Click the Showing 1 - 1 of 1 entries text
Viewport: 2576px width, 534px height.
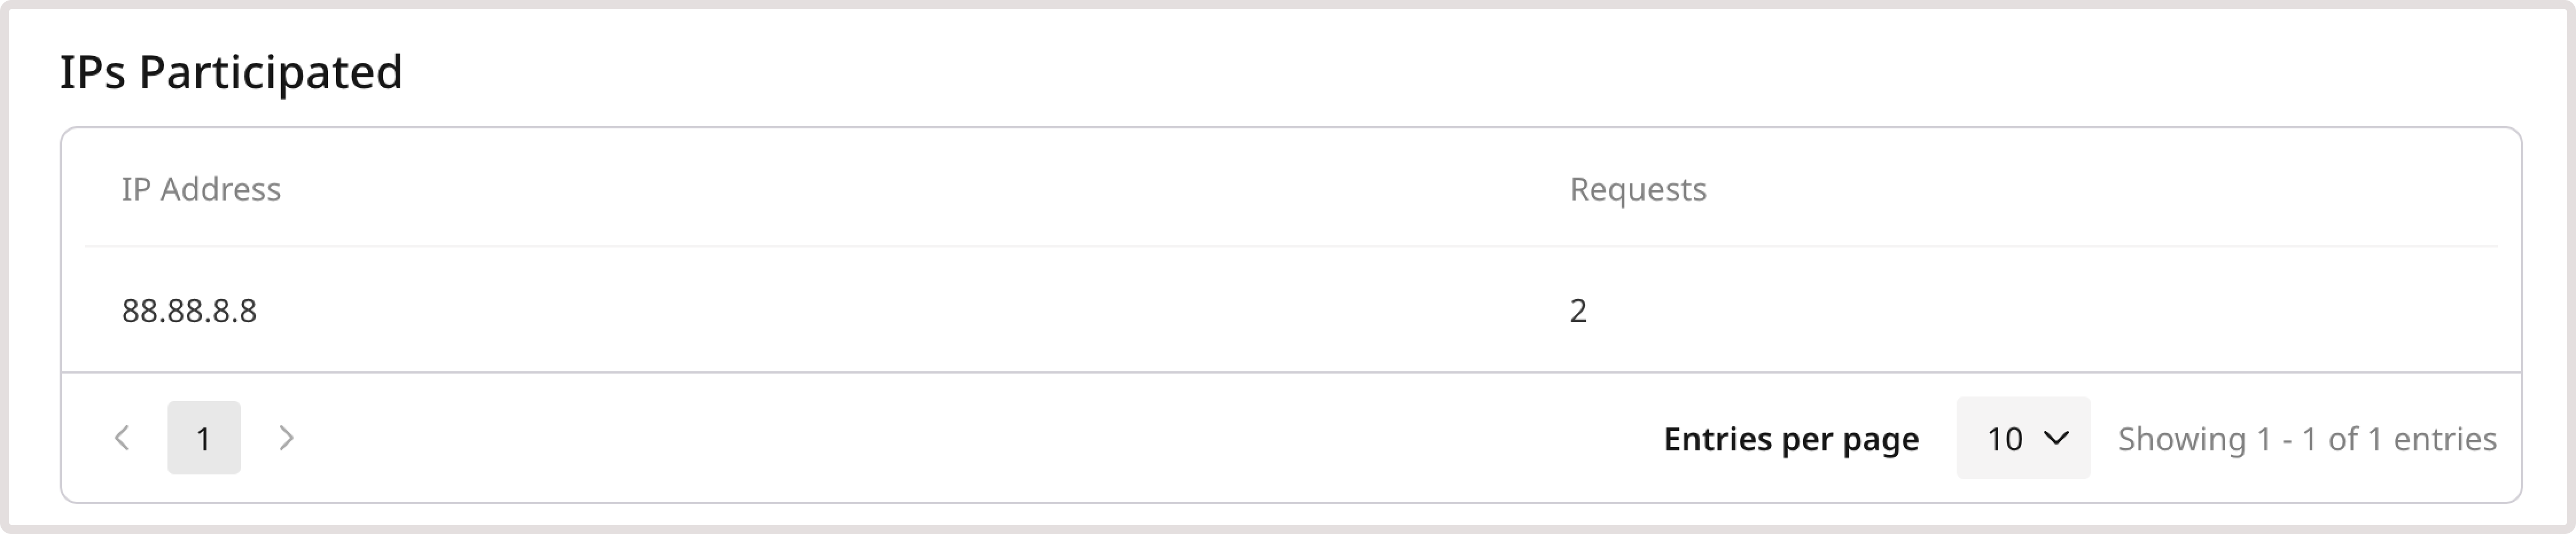(2306, 439)
